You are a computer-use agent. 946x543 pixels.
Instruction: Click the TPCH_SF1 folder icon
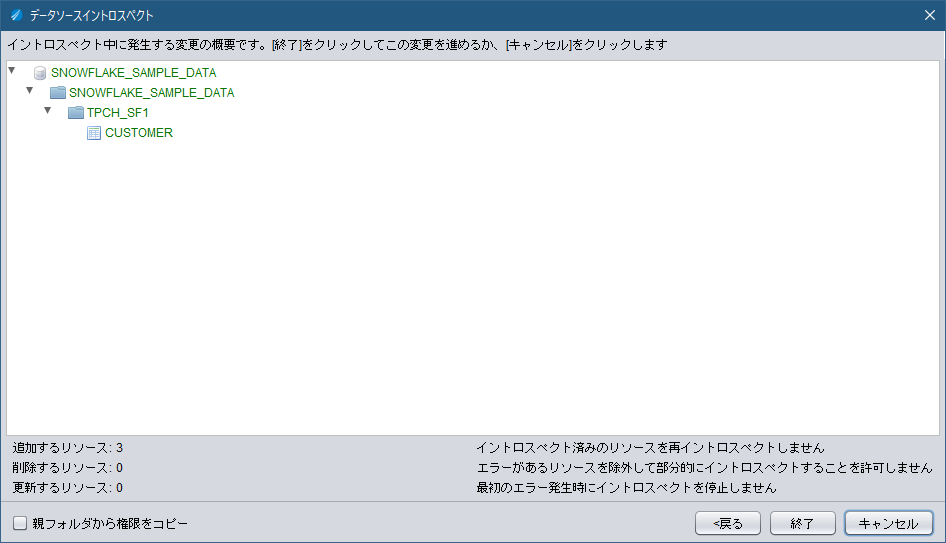tap(76, 113)
